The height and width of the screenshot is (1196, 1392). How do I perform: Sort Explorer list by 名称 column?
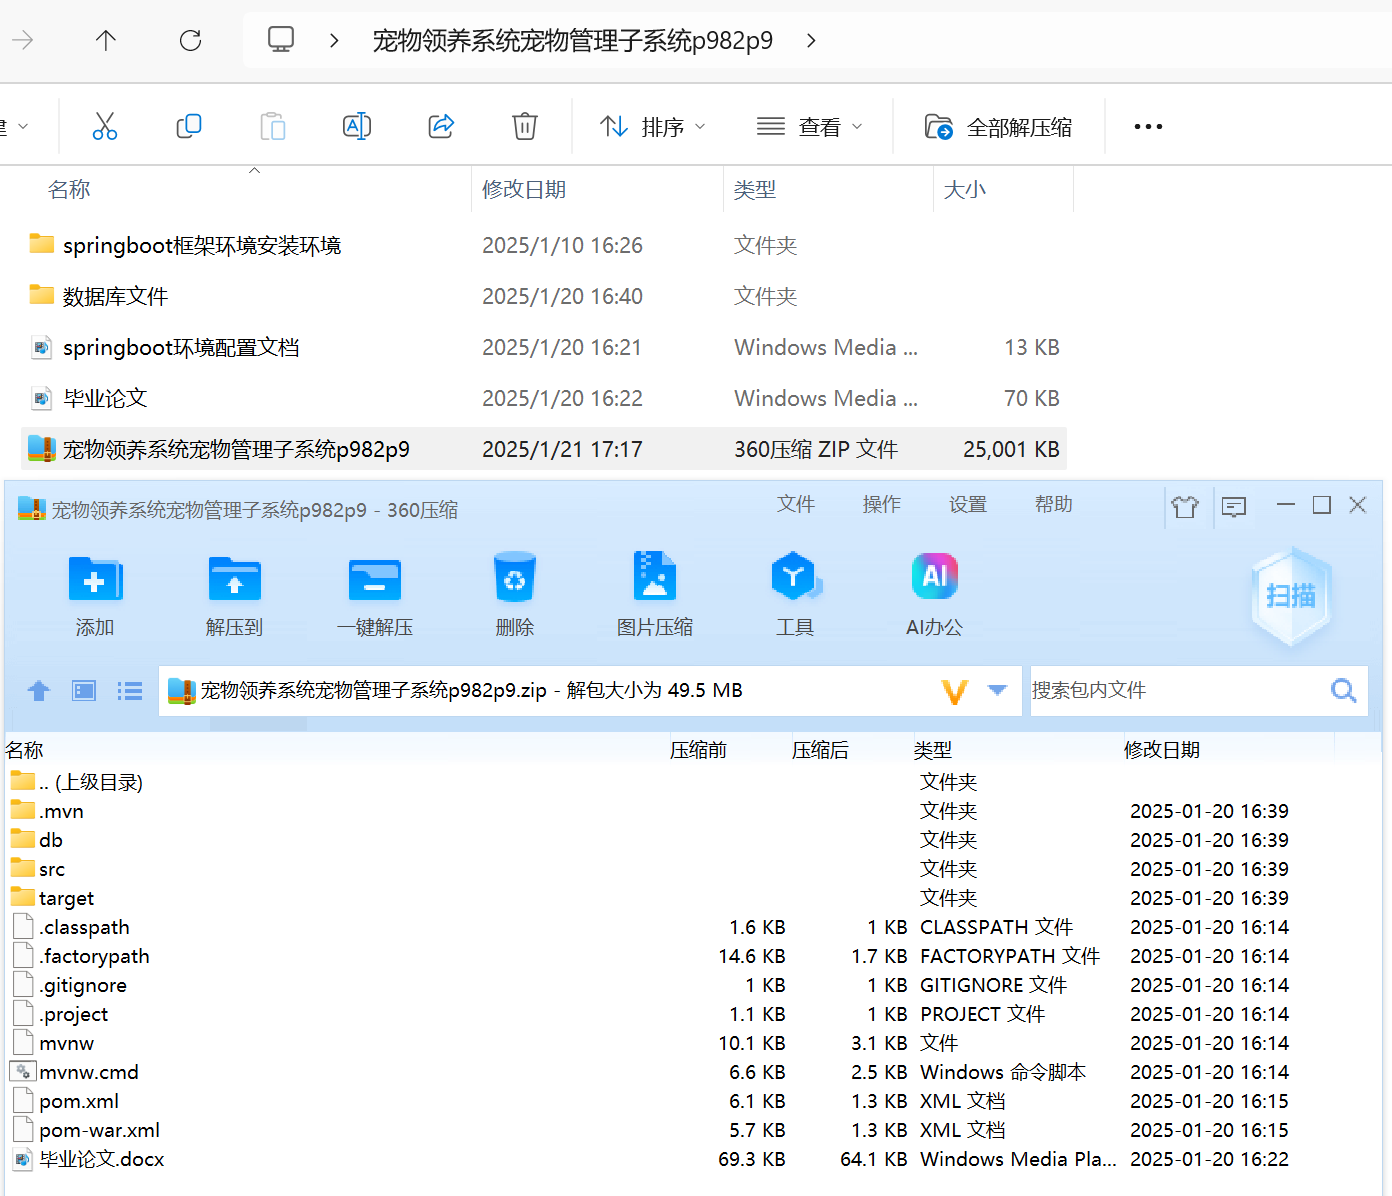pyautogui.click(x=69, y=189)
